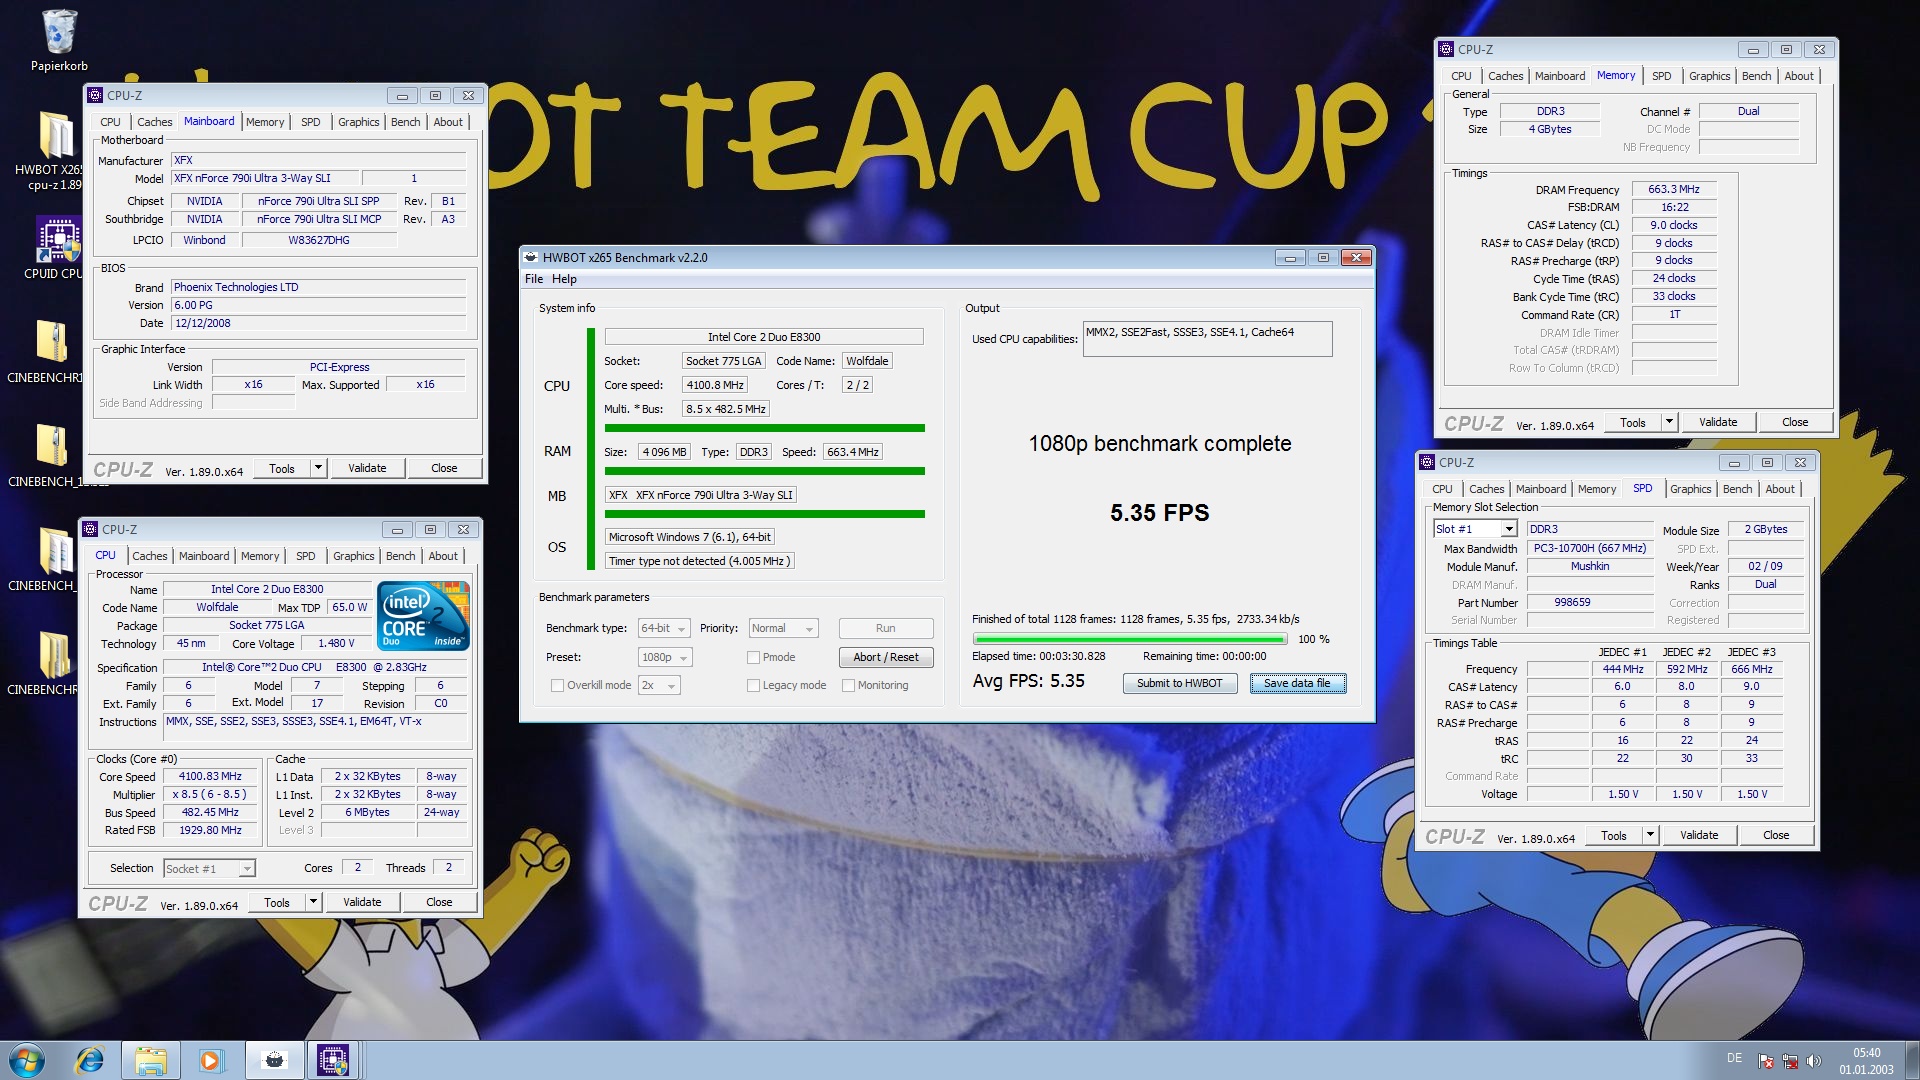Open the volume speaker tray icon
The image size is (1920, 1080).
click(1814, 1061)
